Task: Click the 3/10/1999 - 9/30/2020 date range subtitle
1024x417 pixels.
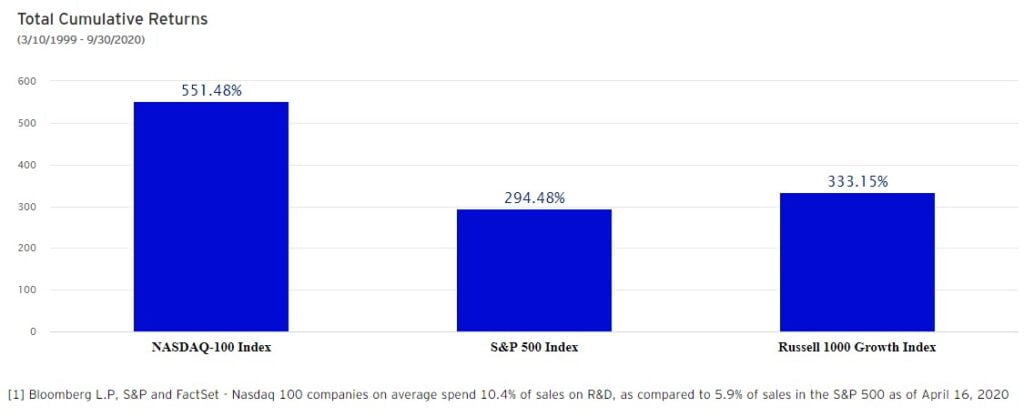Action: click(81, 39)
